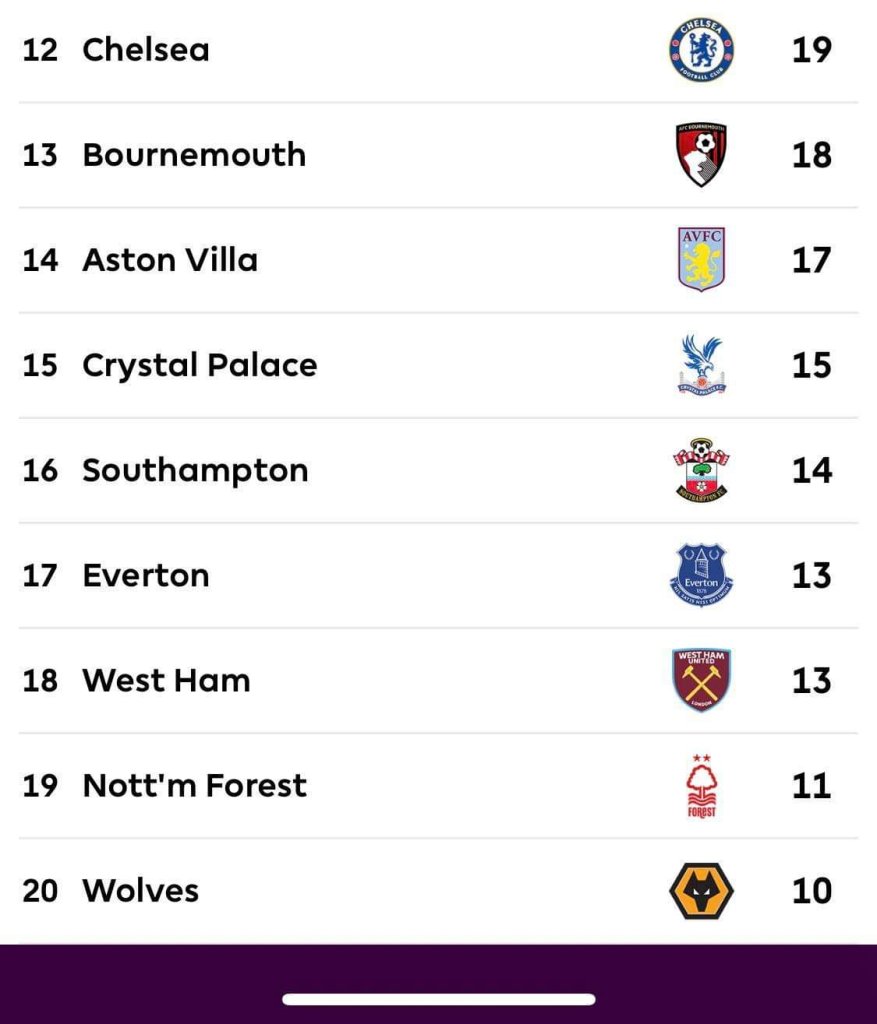Tap the Chelsea club crest
877x1024 pixels.
coord(701,50)
